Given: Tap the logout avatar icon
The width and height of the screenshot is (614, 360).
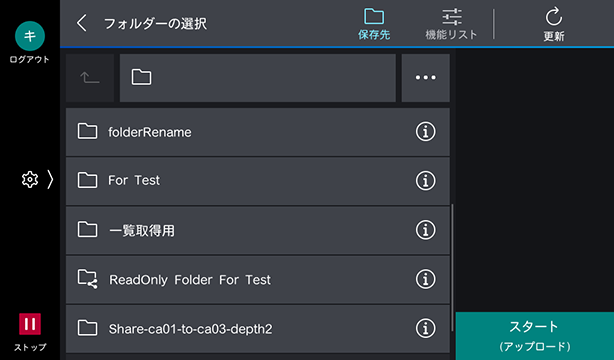Looking at the screenshot, I should [x=30, y=36].
